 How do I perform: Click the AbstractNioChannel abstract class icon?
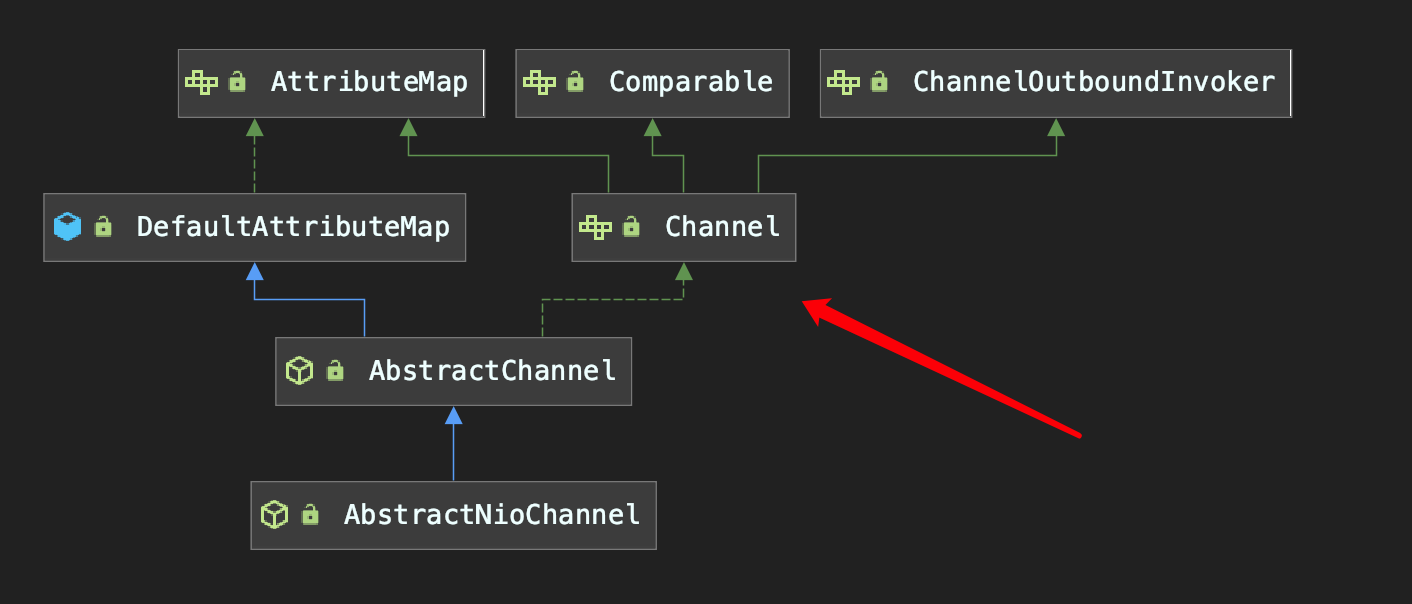(274, 515)
